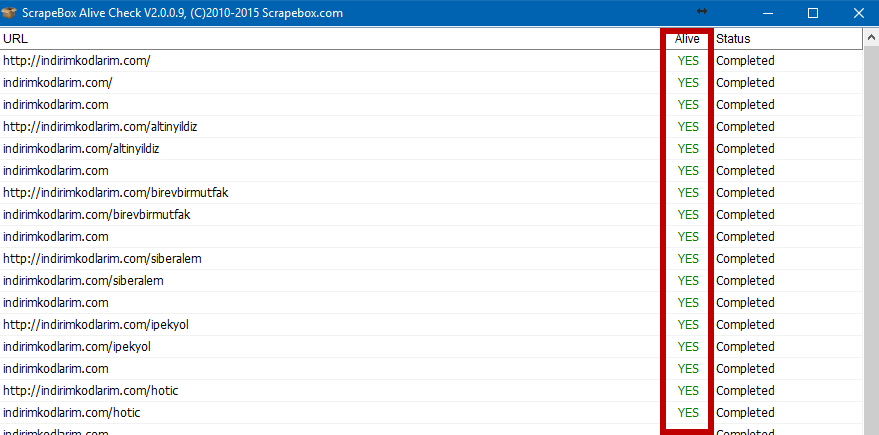Select URL indirimkodlarim.com/birevbirmutfak without http
This screenshot has width=879, height=435.
pos(96,215)
